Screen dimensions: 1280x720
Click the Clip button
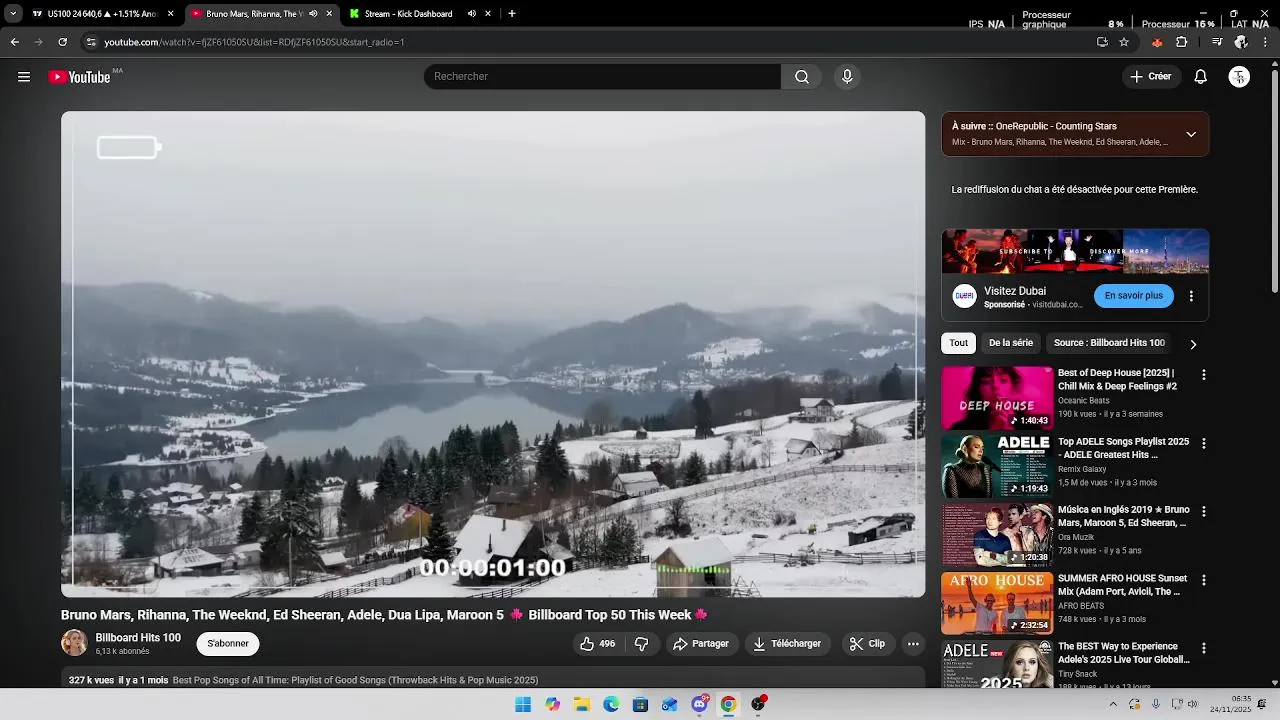[867, 644]
